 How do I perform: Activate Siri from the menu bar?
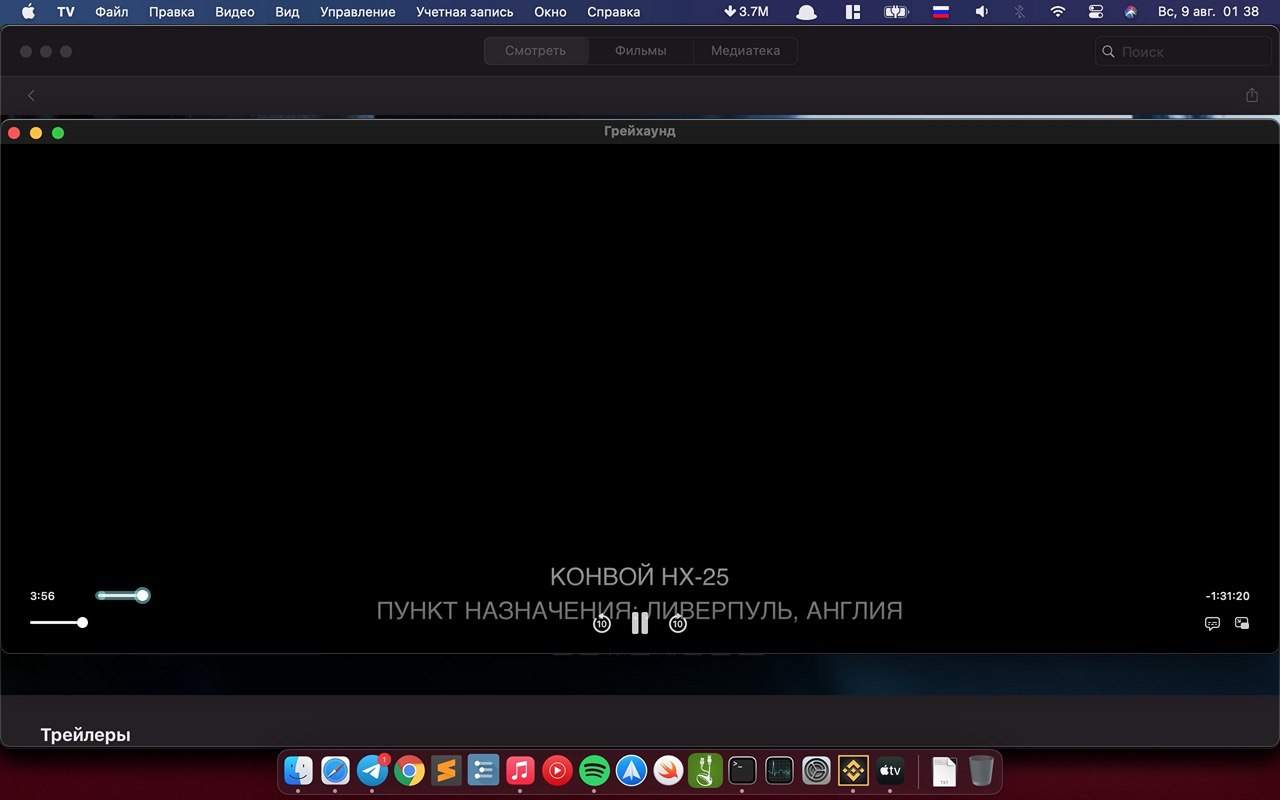1131,12
